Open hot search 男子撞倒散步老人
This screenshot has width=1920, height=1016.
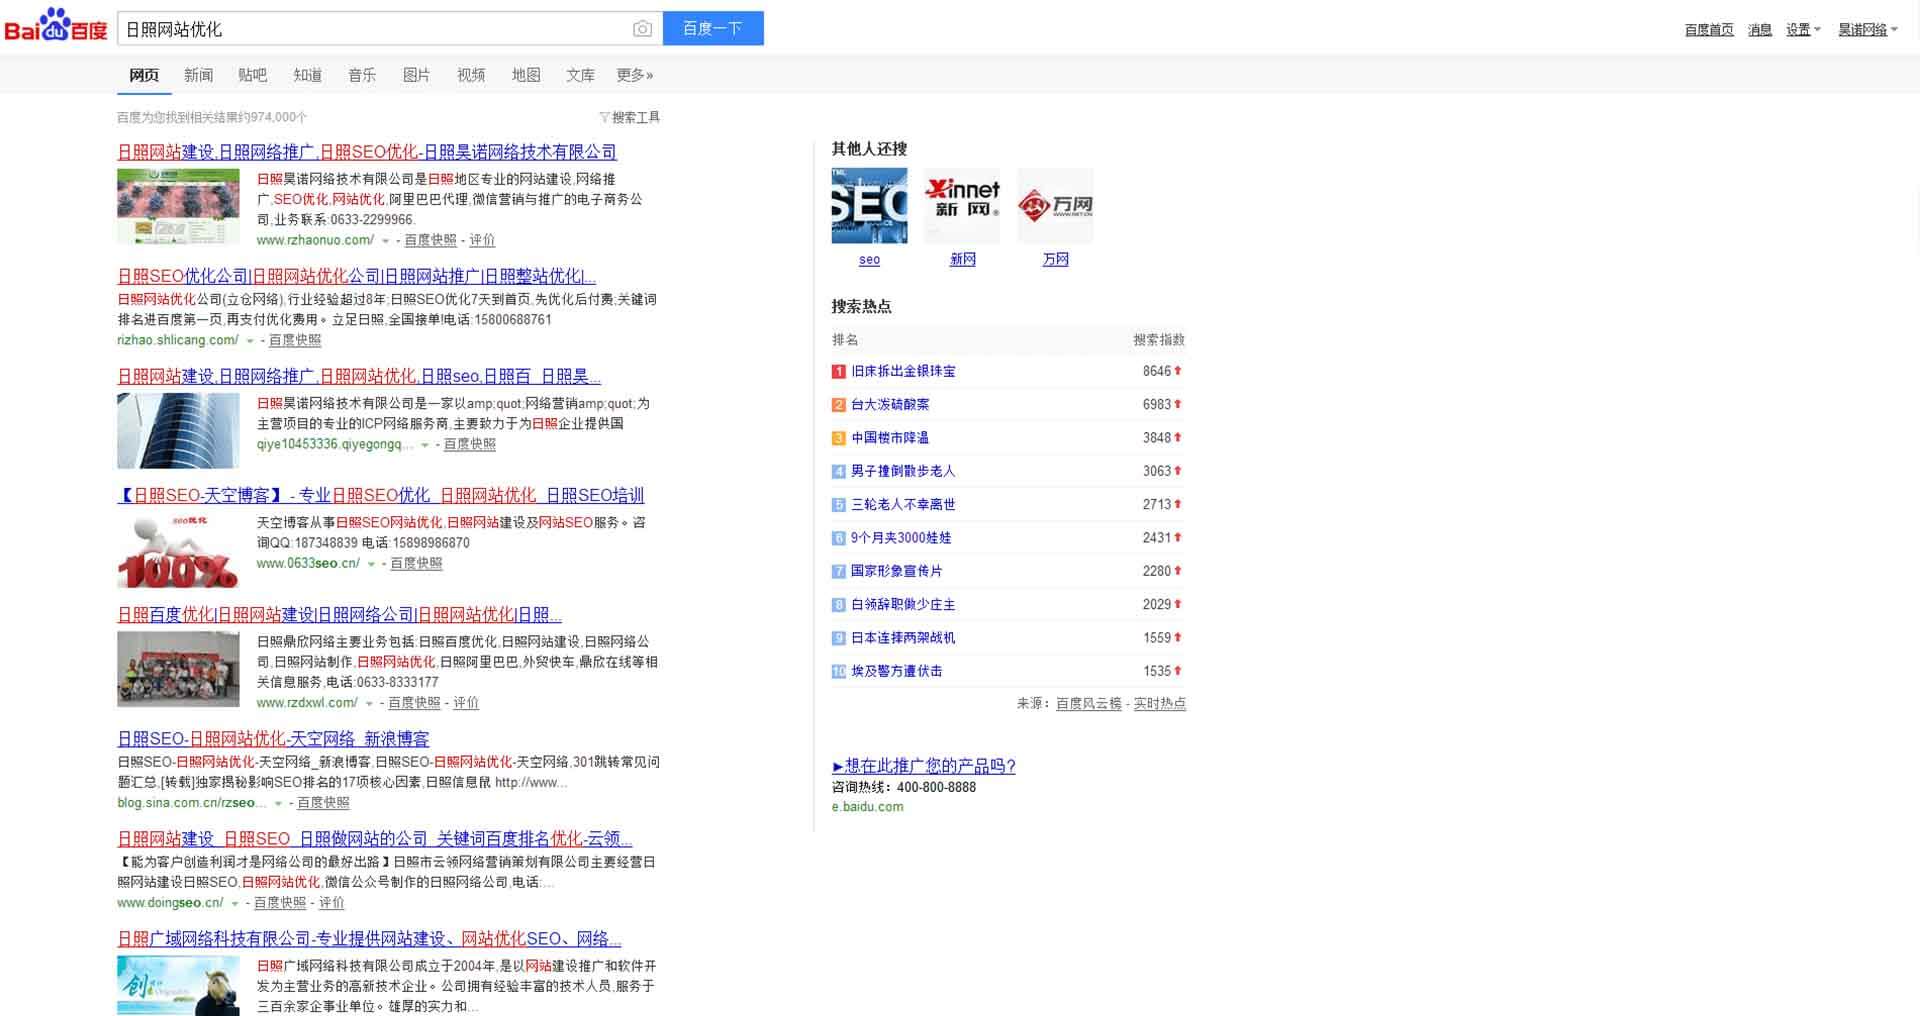coord(903,471)
